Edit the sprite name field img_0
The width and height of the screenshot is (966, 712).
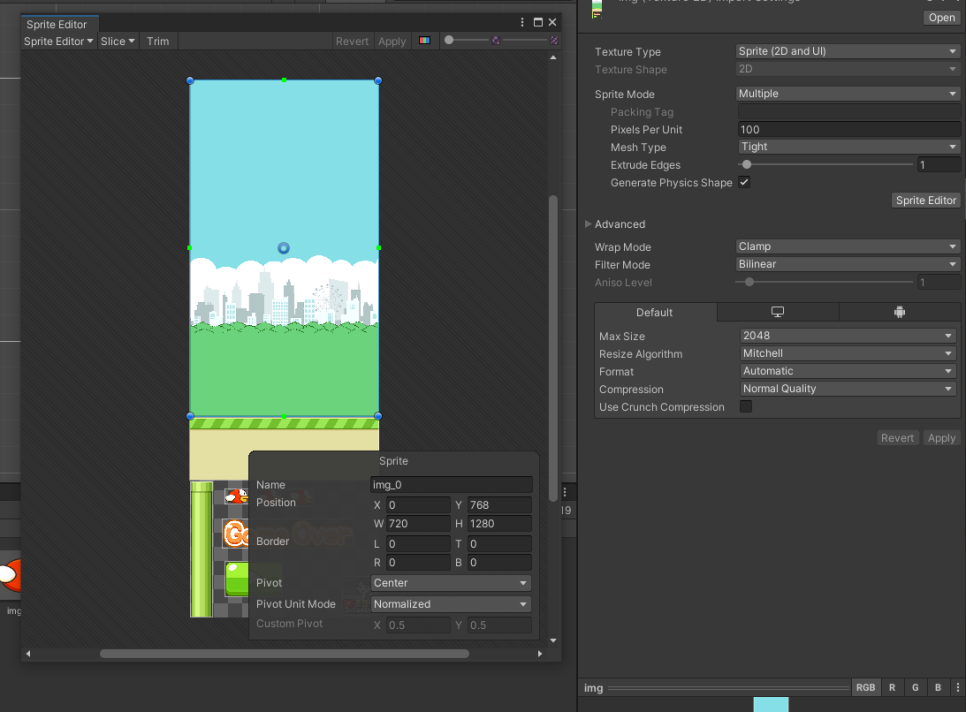pyautogui.click(x=450, y=485)
